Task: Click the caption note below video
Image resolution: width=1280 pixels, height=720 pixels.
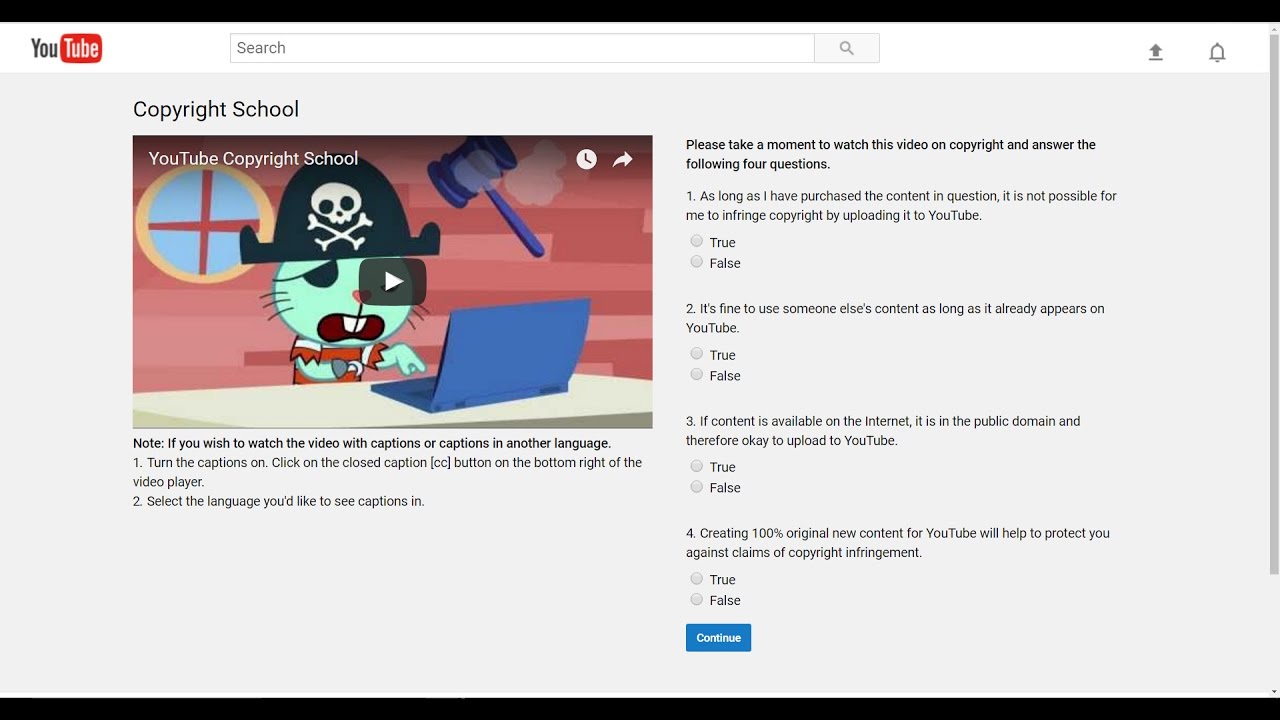Action: [x=372, y=443]
